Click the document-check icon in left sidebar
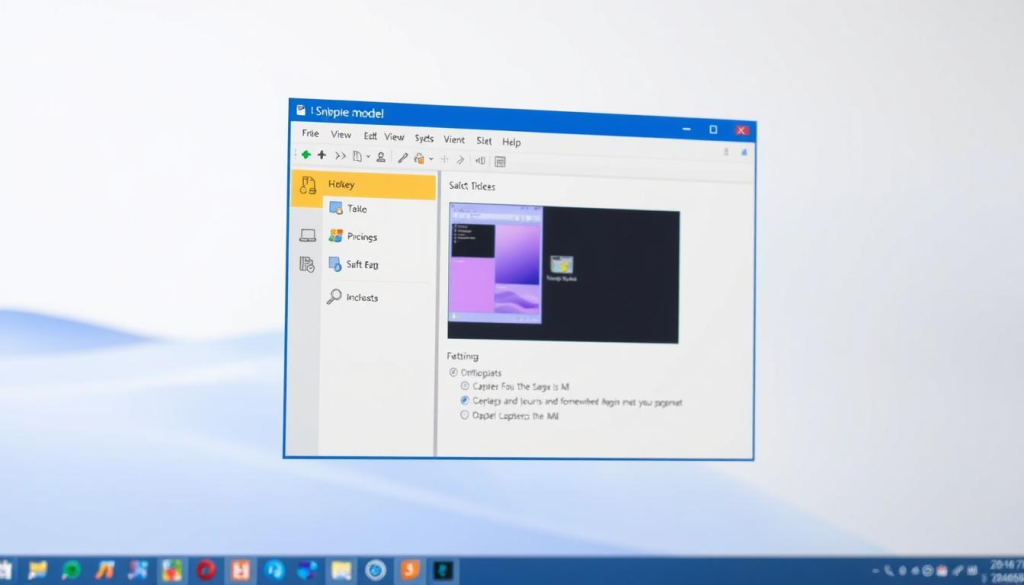The width and height of the screenshot is (1024, 585). pos(307,264)
